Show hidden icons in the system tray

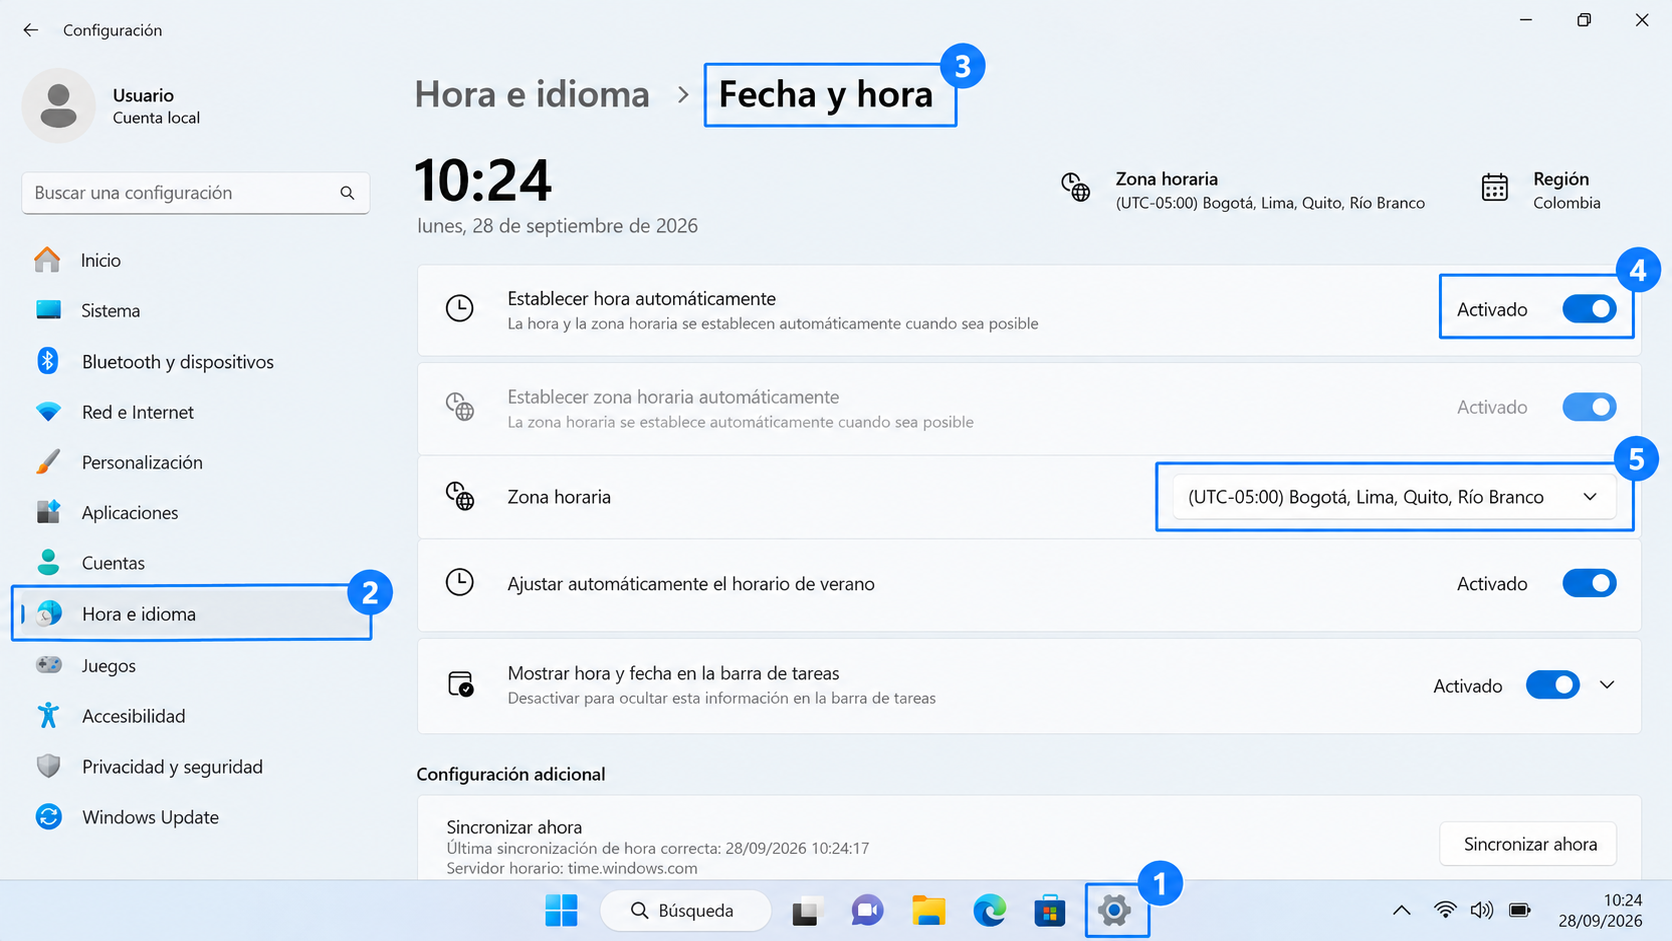(x=1402, y=910)
